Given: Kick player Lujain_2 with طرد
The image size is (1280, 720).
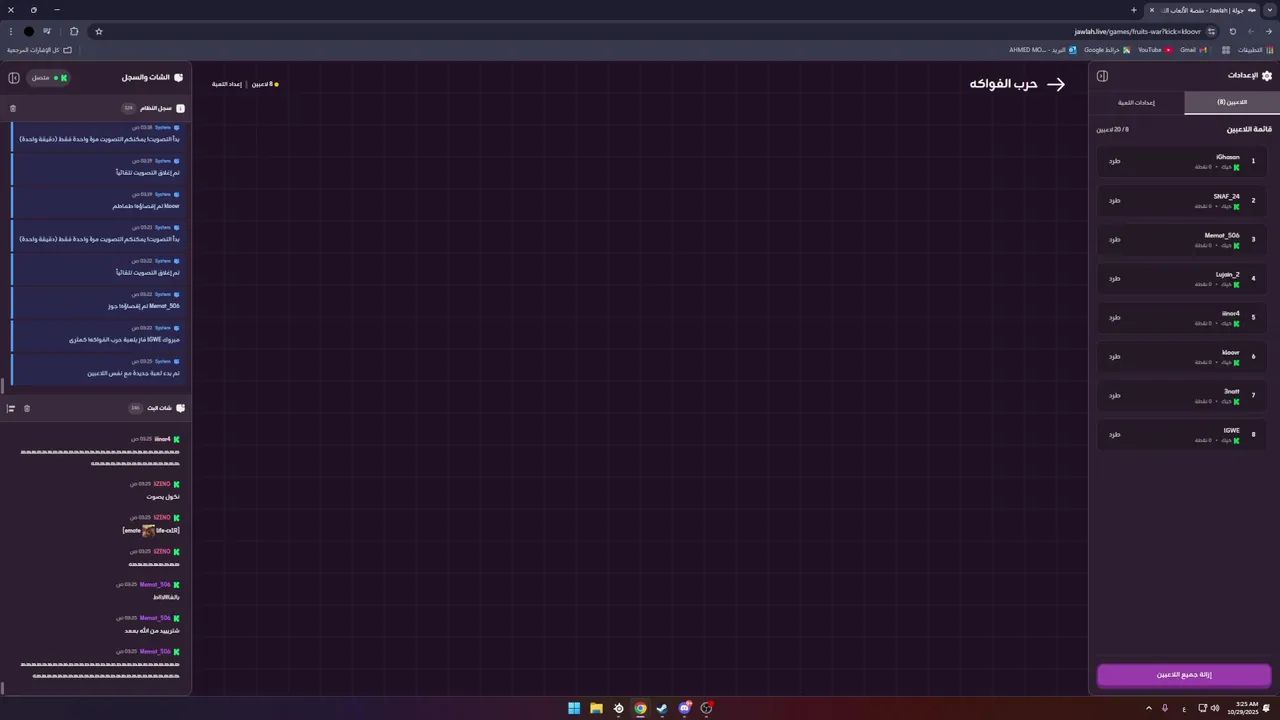Looking at the screenshot, I should click(x=1114, y=278).
